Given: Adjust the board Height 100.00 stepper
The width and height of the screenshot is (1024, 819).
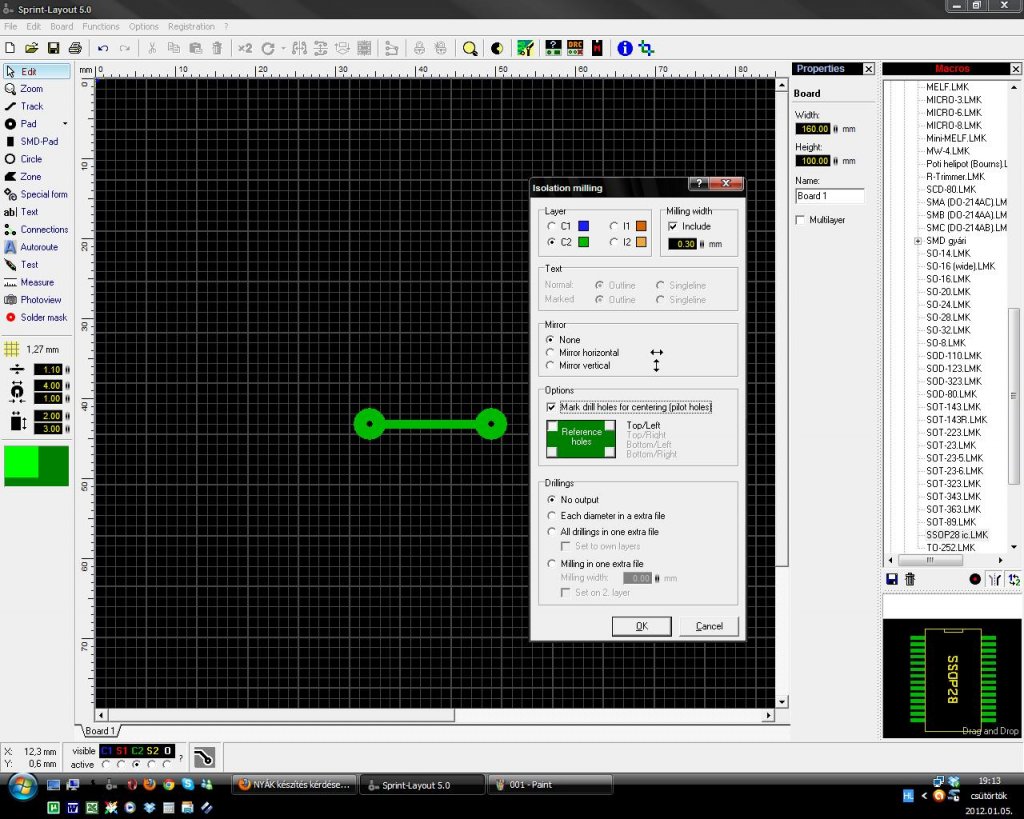Looking at the screenshot, I should [835, 161].
